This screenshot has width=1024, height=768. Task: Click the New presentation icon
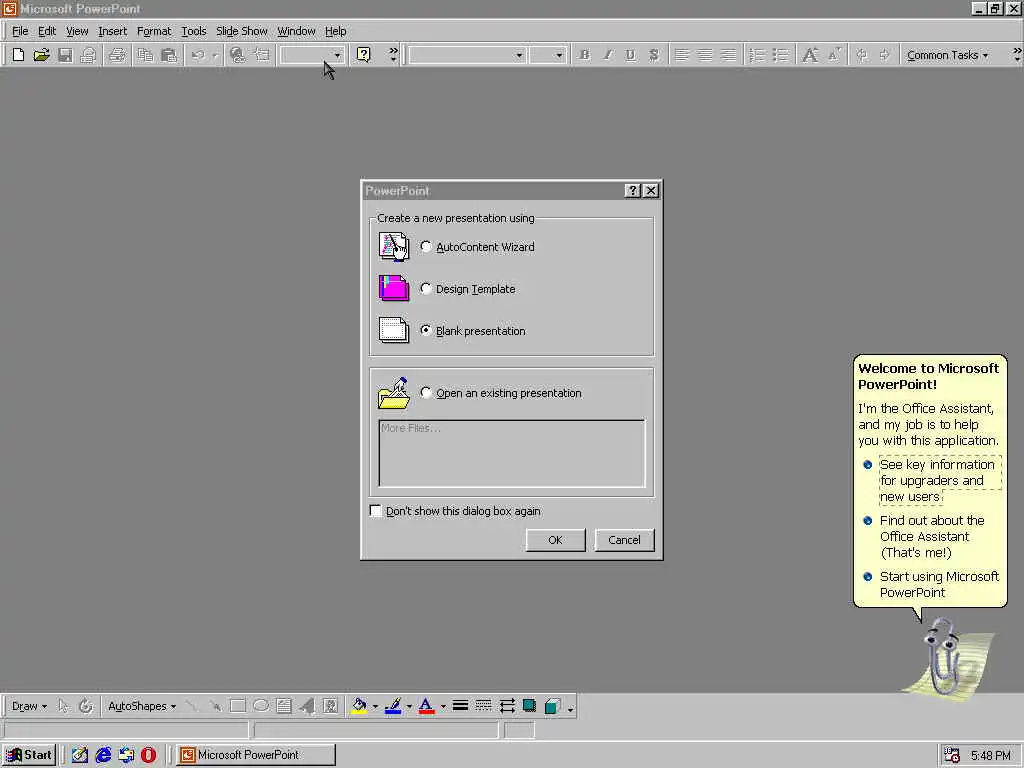[x=18, y=55]
